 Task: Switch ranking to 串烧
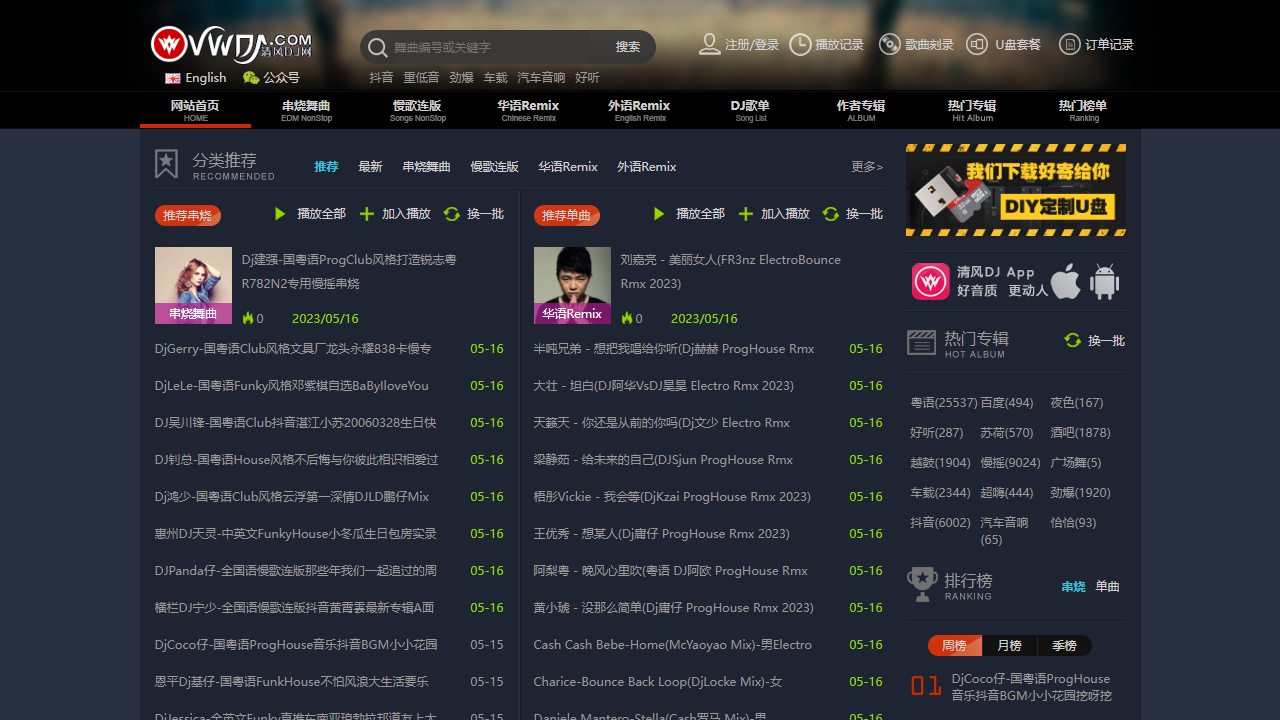[1073, 587]
